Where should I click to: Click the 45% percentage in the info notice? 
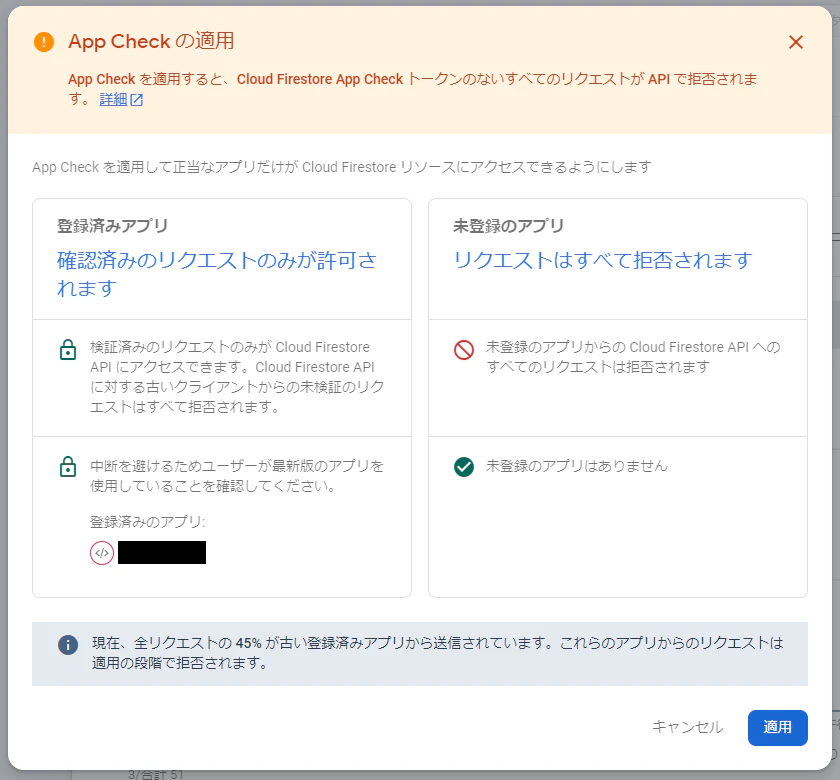click(x=249, y=643)
